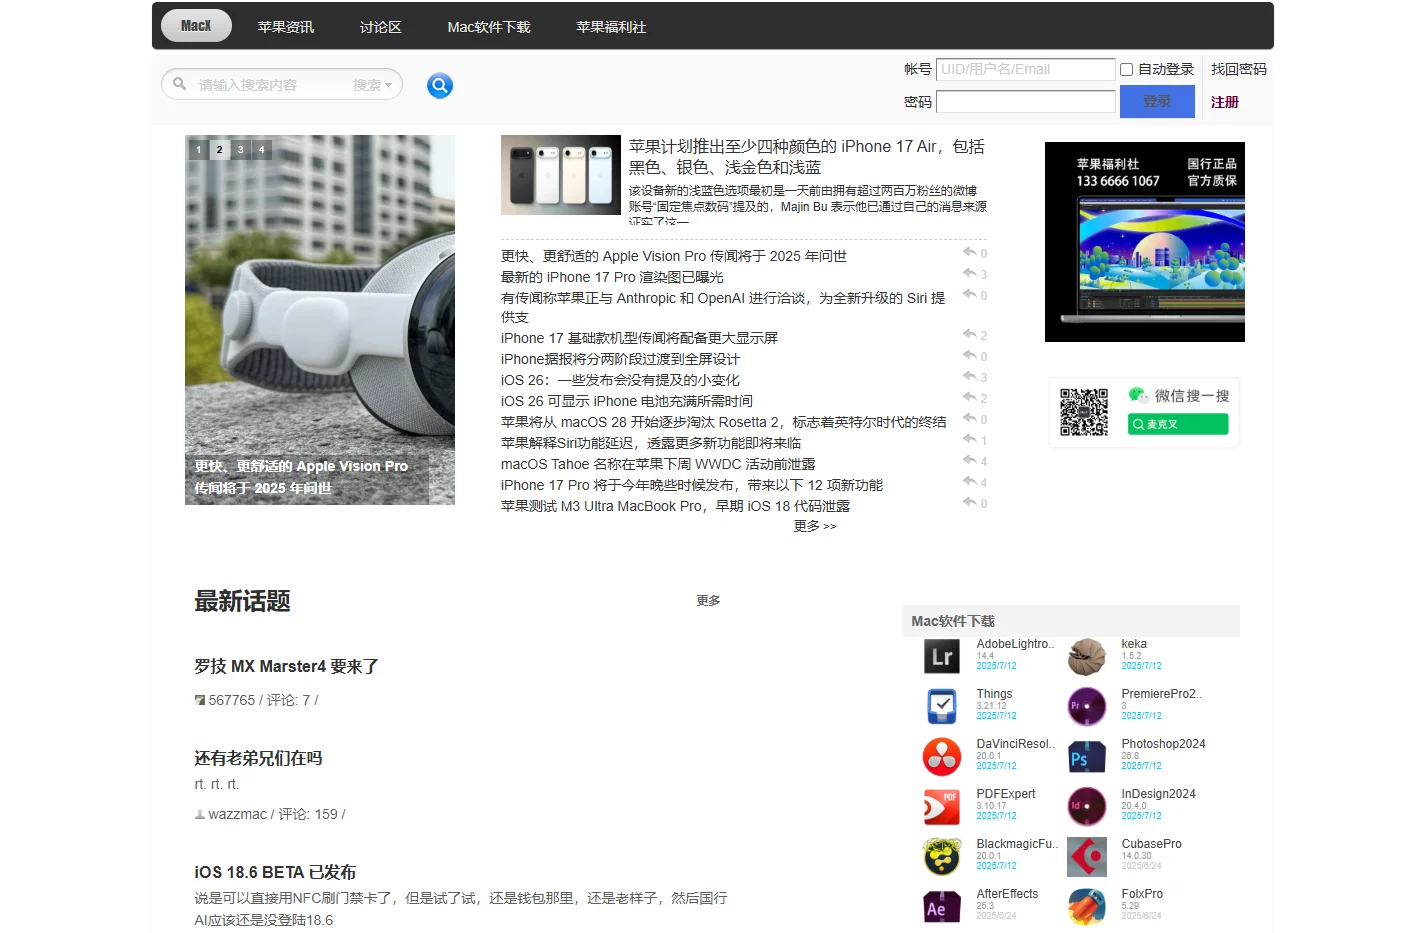Click reply icon beside macOS Tahoe headline
Viewport: 1424px width, 933px height.
point(969,460)
